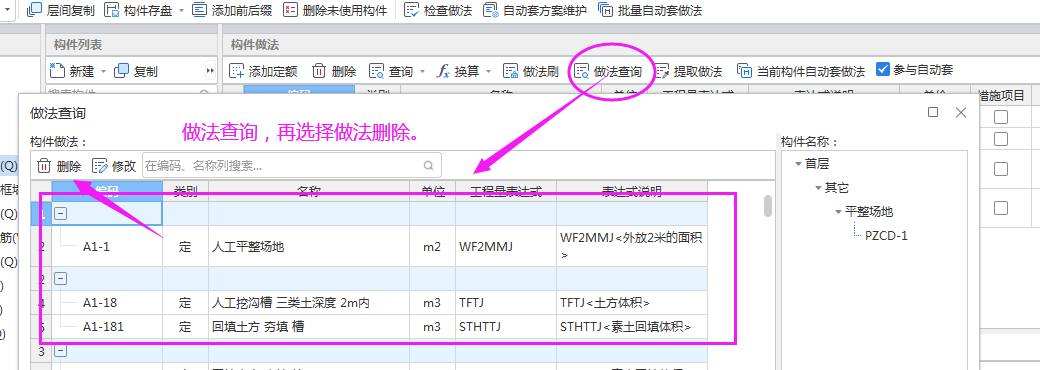The width and height of the screenshot is (1040, 370).
Task: Click the 回填土方 夯填 槽 cell
Action: click(309, 326)
